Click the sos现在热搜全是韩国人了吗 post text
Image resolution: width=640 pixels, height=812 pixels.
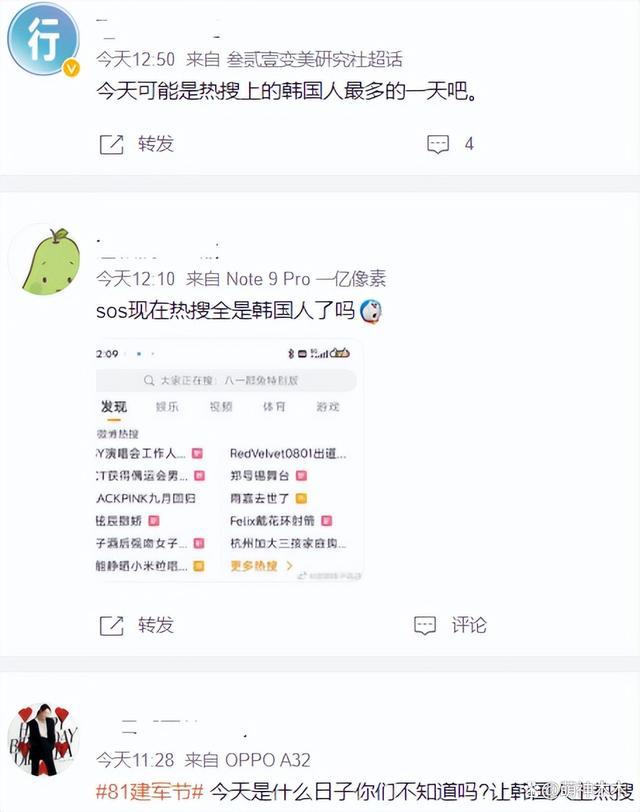tap(225, 311)
